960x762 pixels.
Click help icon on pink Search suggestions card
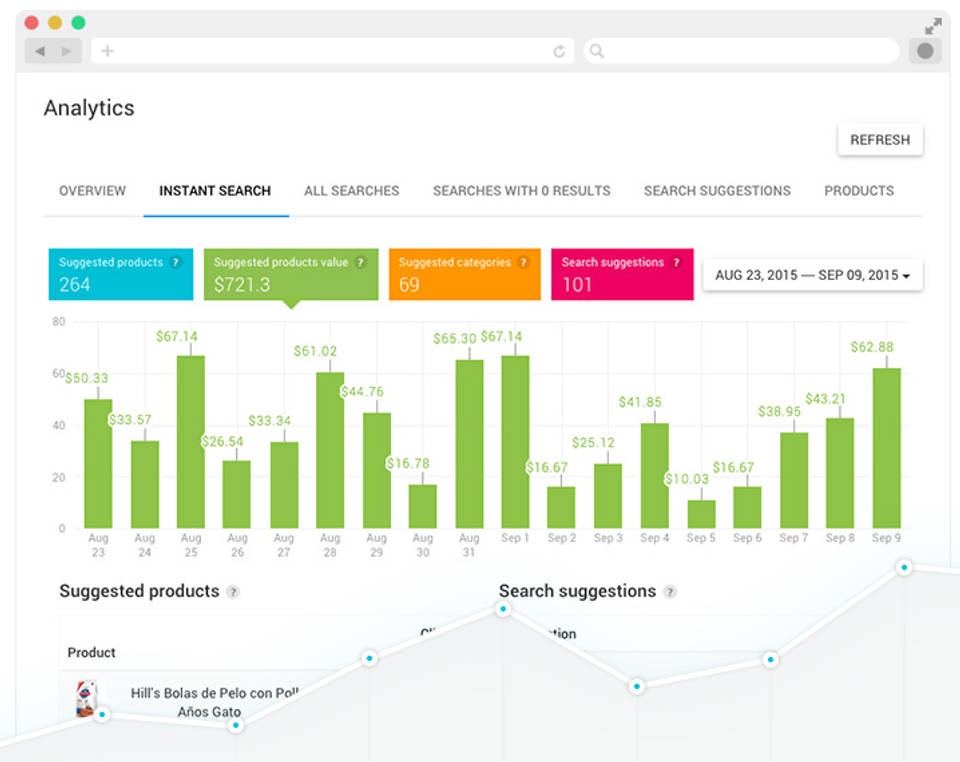click(676, 263)
